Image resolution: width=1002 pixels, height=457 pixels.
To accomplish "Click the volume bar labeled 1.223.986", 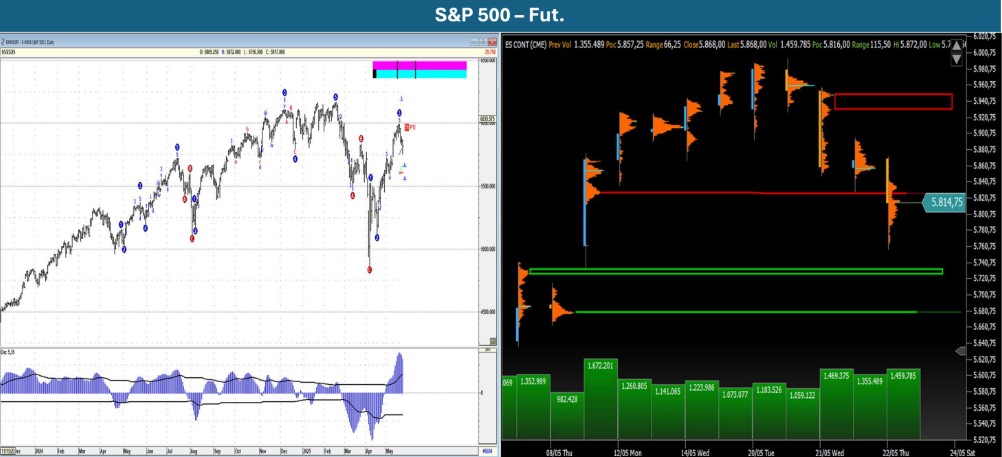I will click(x=702, y=410).
